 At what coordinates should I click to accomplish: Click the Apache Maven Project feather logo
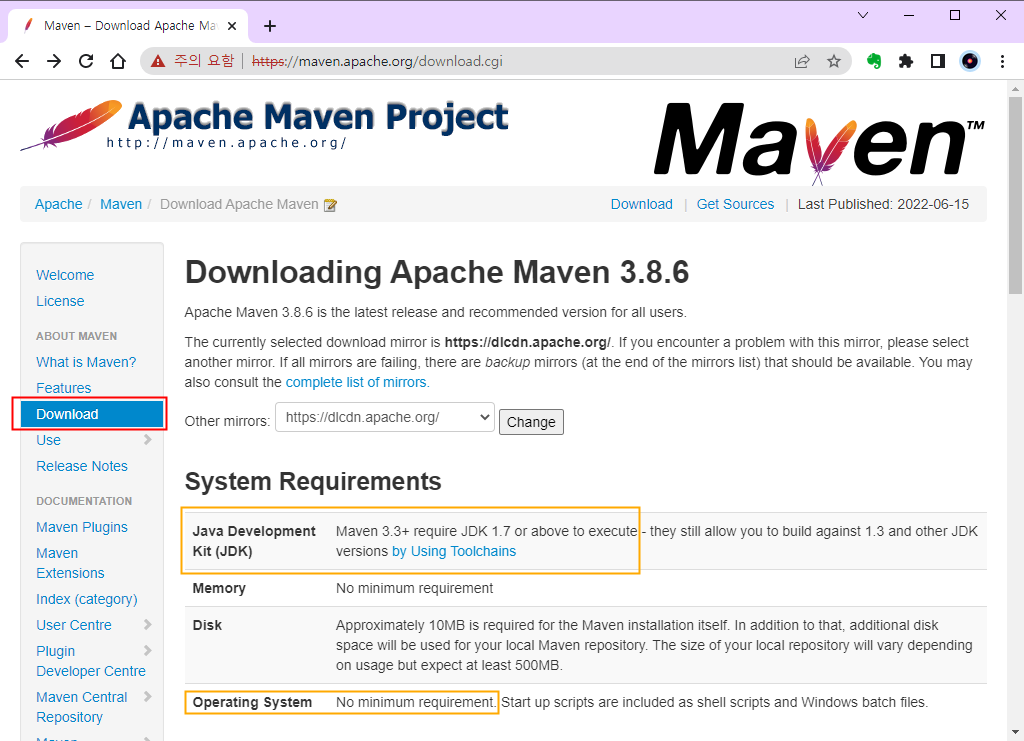point(264,125)
